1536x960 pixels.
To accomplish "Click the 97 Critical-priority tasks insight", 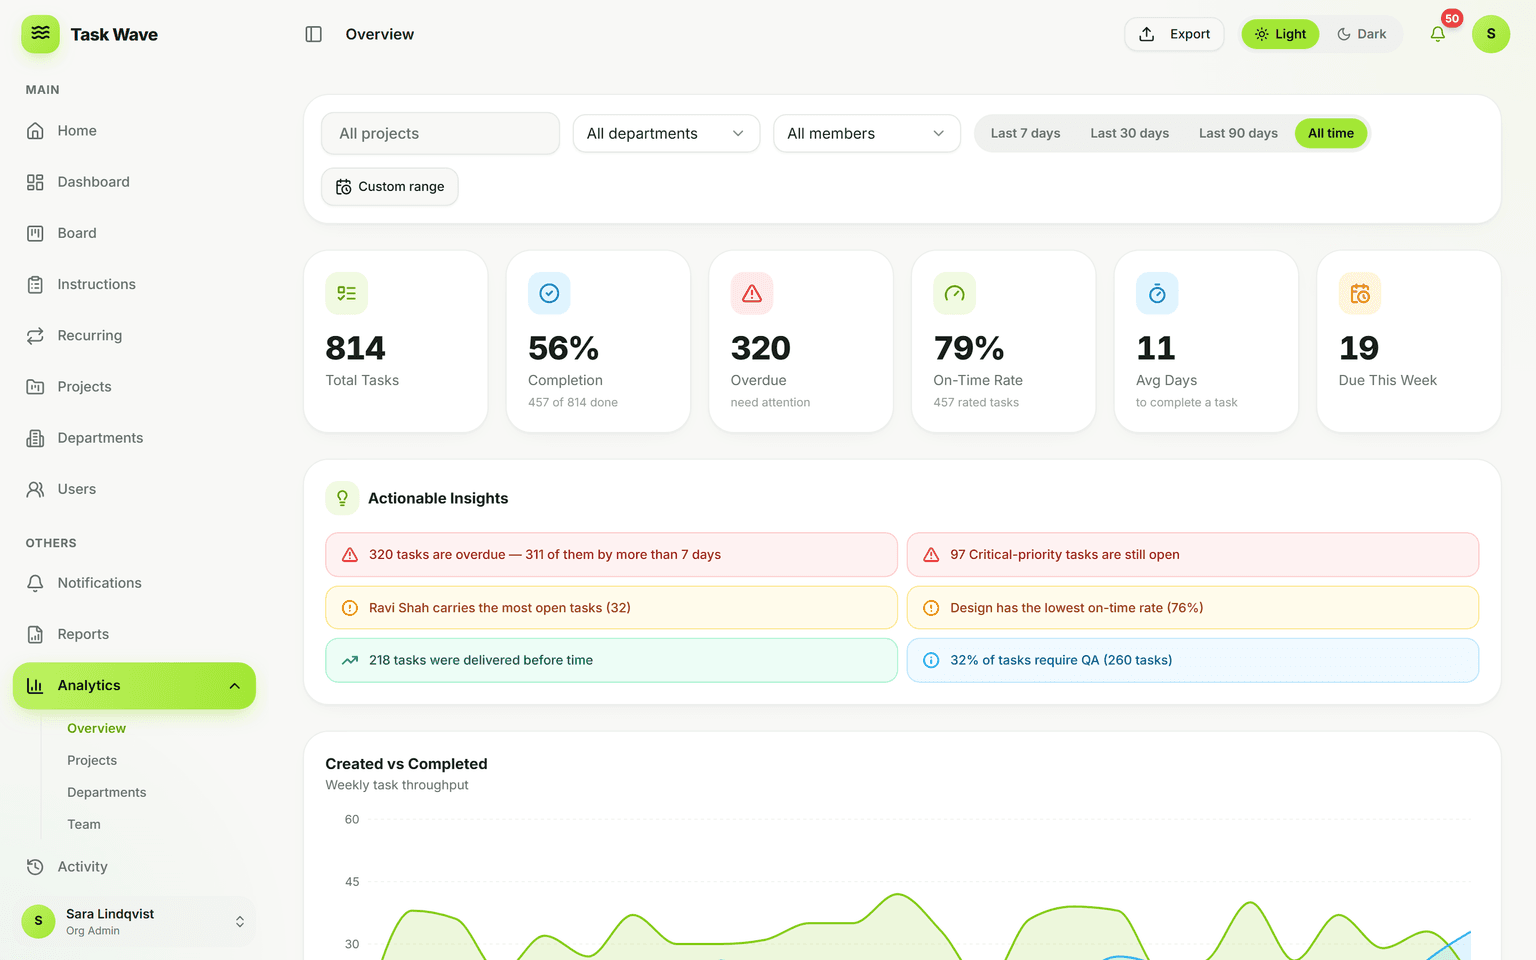I will point(1192,555).
